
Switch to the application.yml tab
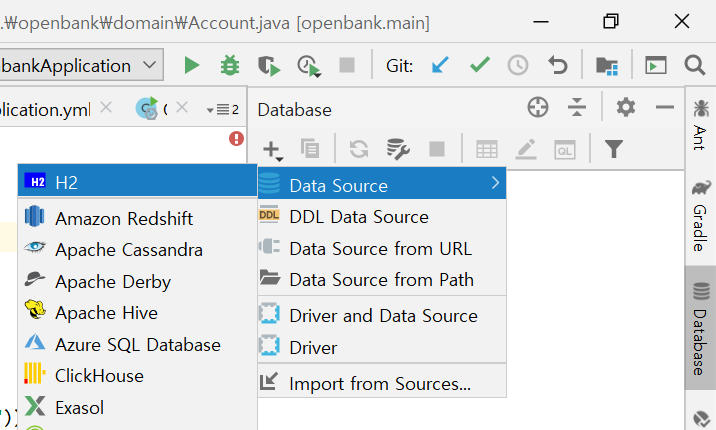[x=46, y=110]
